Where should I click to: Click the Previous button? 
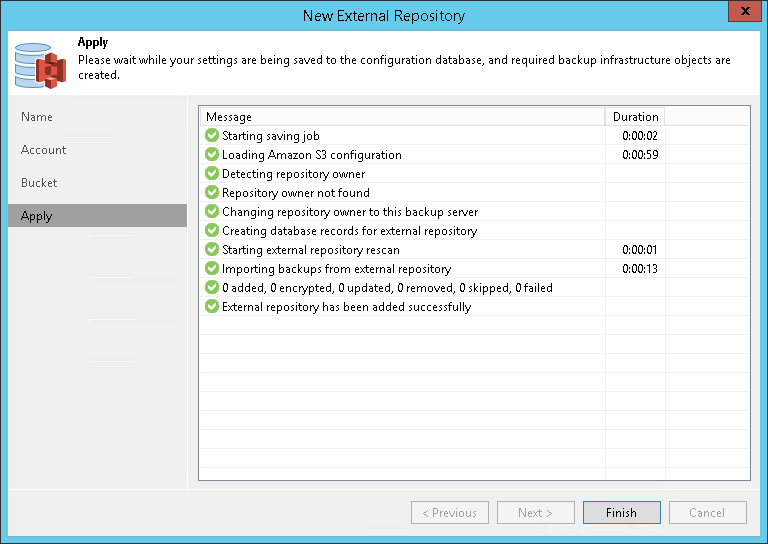point(449,513)
